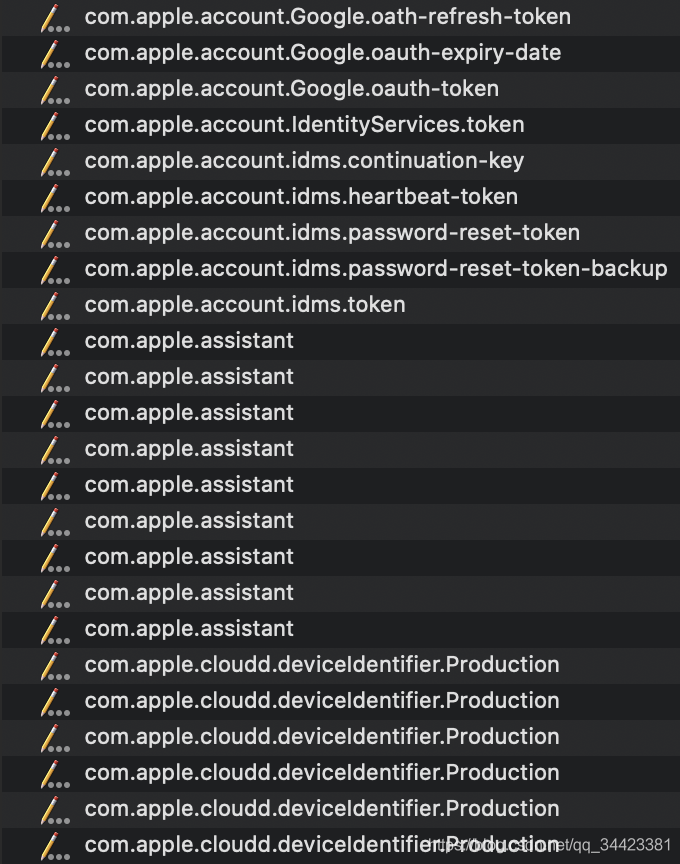
Task: Select the com.apple.account.idms.token row
Action: (341, 305)
